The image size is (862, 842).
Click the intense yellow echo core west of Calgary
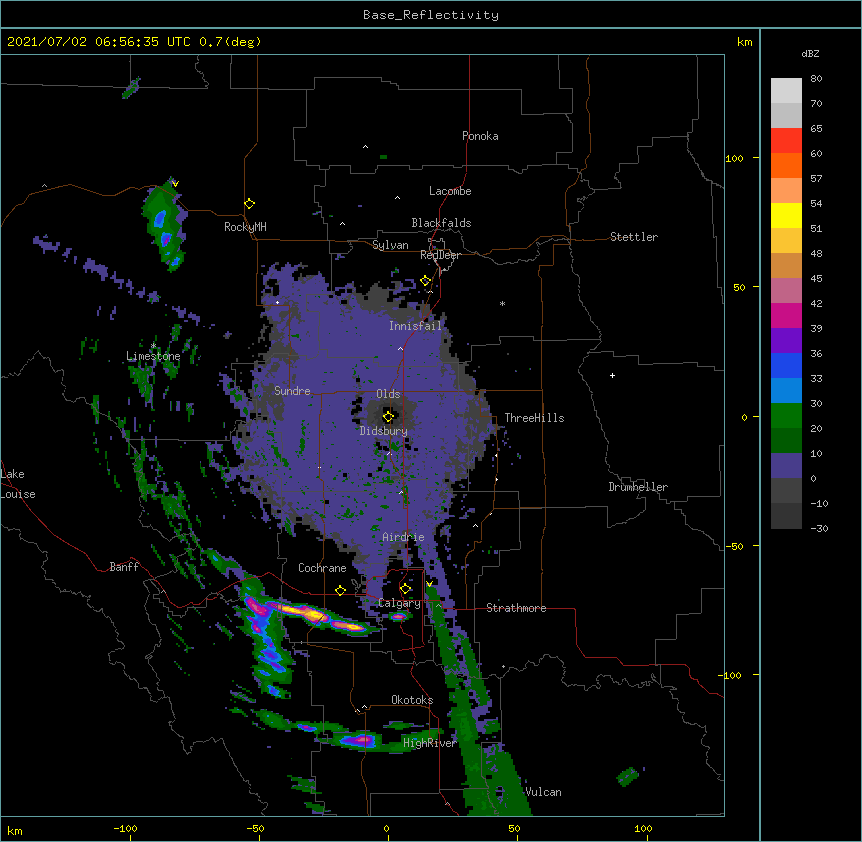[x=313, y=616]
